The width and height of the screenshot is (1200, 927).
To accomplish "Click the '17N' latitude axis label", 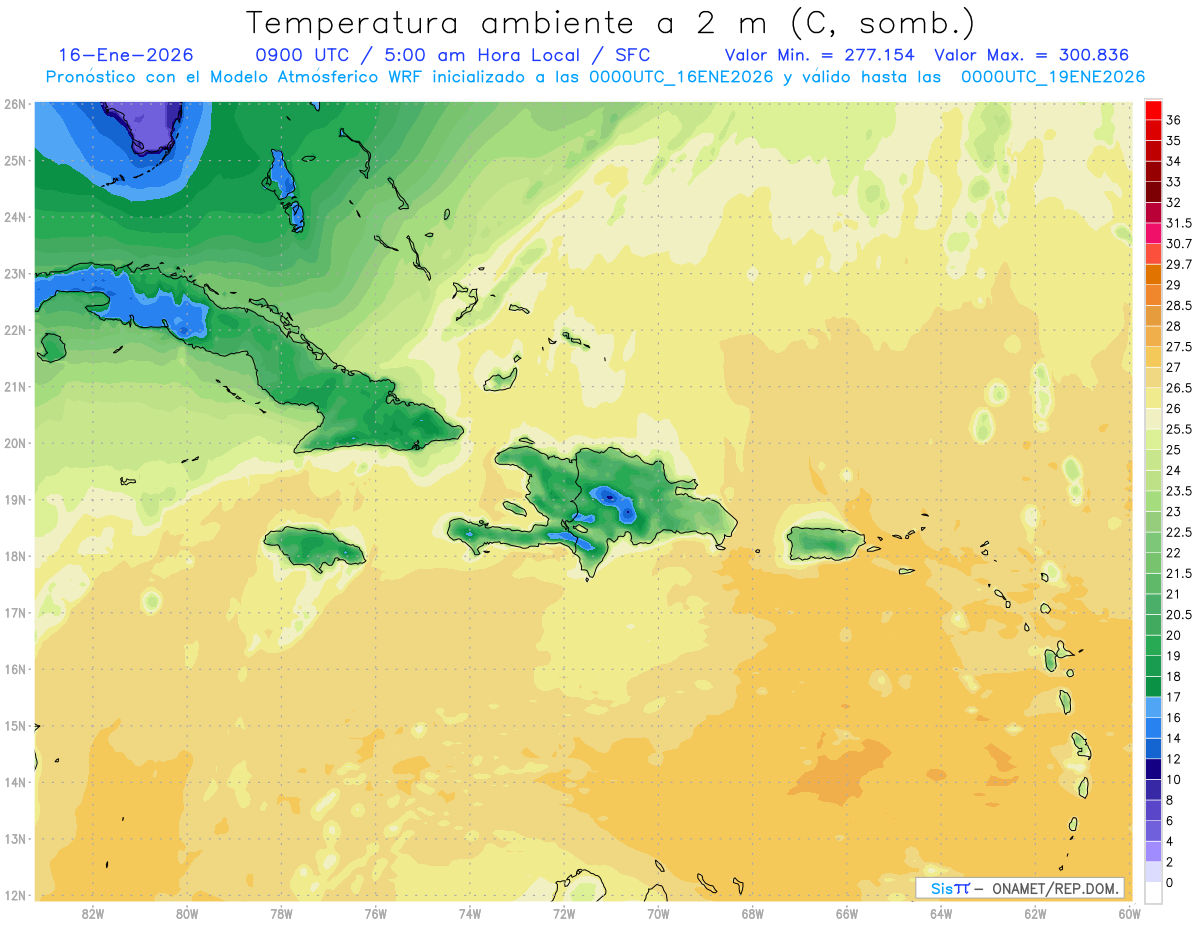I will click(14, 613).
